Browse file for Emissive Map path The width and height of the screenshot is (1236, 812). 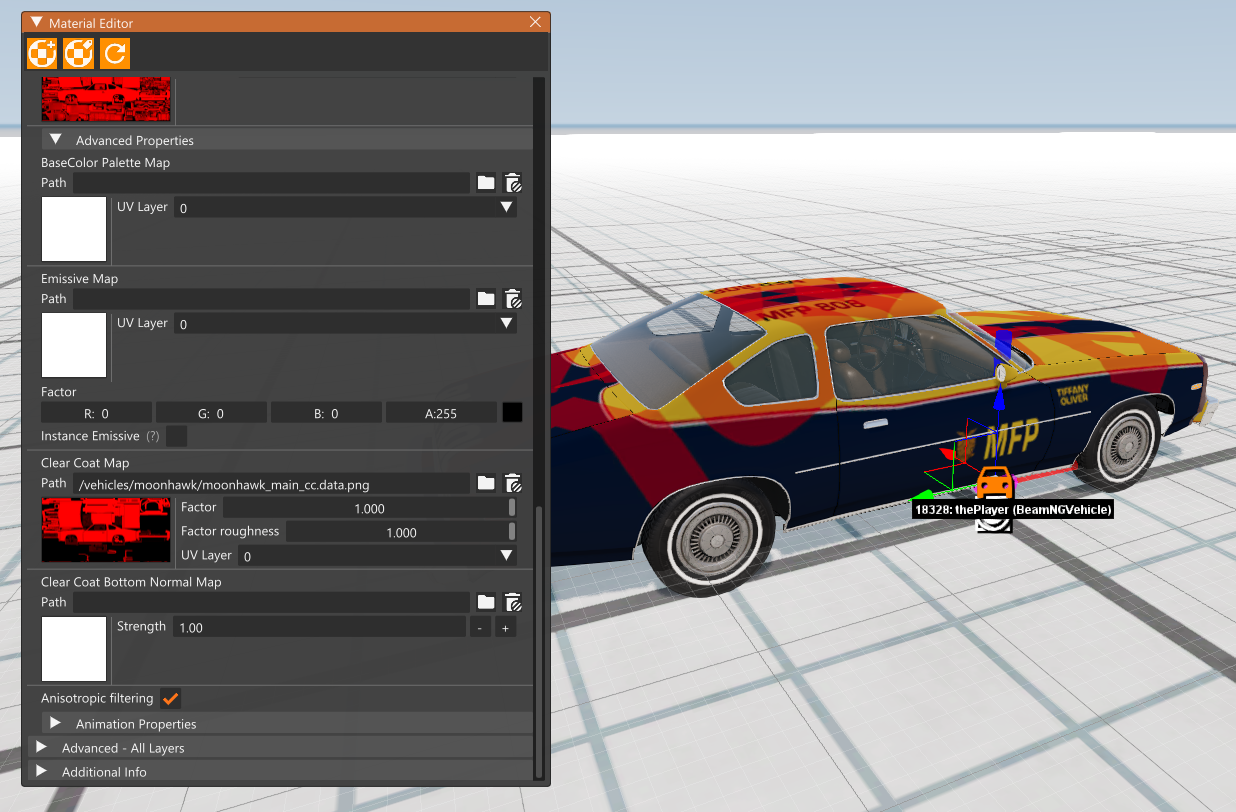486,299
